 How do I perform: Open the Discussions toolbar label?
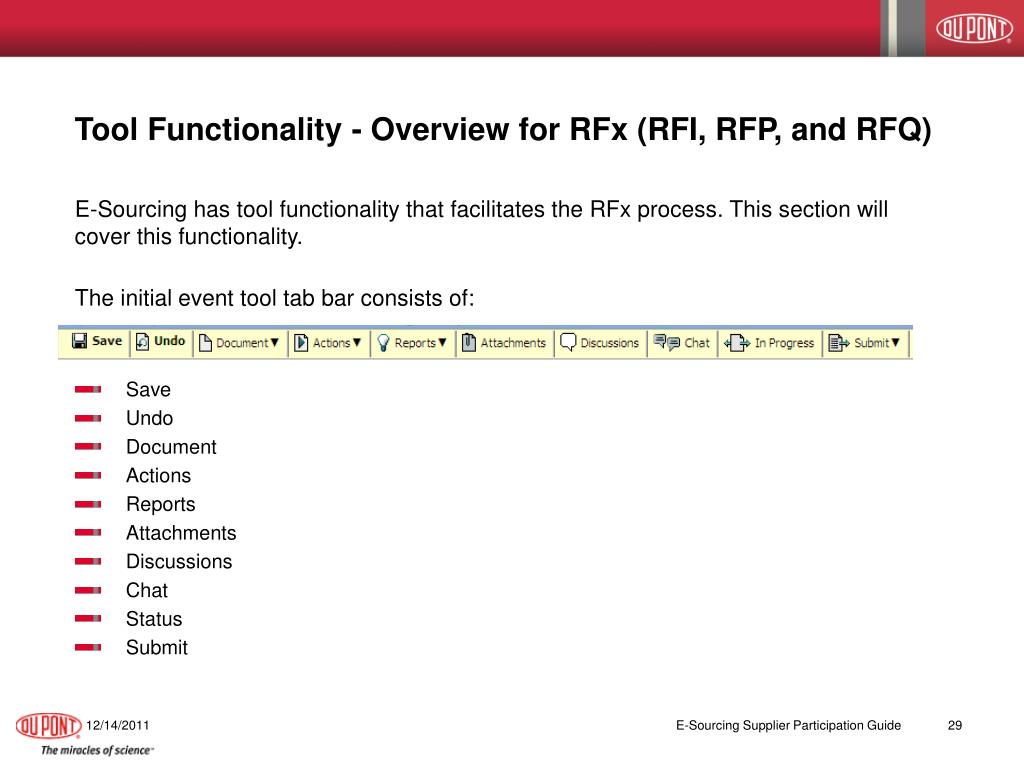pos(609,343)
